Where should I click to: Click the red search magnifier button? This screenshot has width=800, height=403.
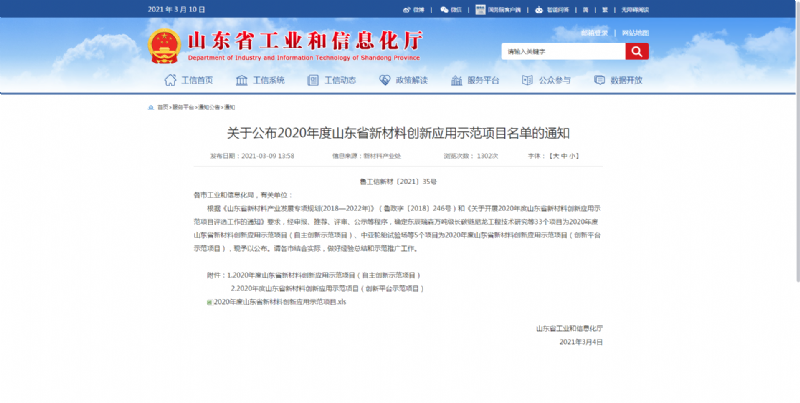[x=637, y=51]
